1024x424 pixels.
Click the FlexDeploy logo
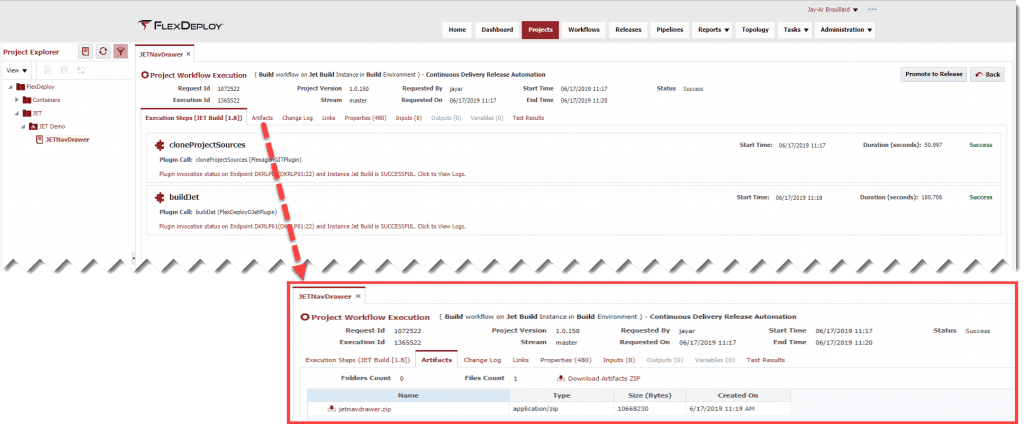coord(180,25)
